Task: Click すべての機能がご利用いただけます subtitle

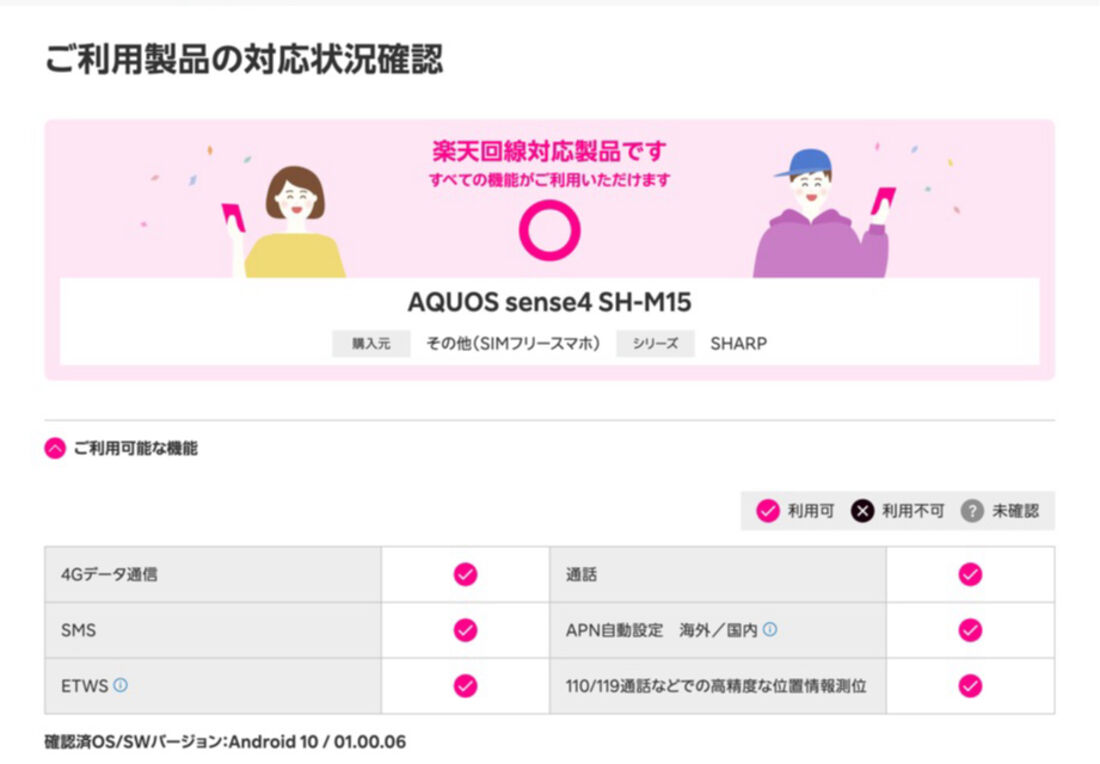Action: (x=549, y=180)
